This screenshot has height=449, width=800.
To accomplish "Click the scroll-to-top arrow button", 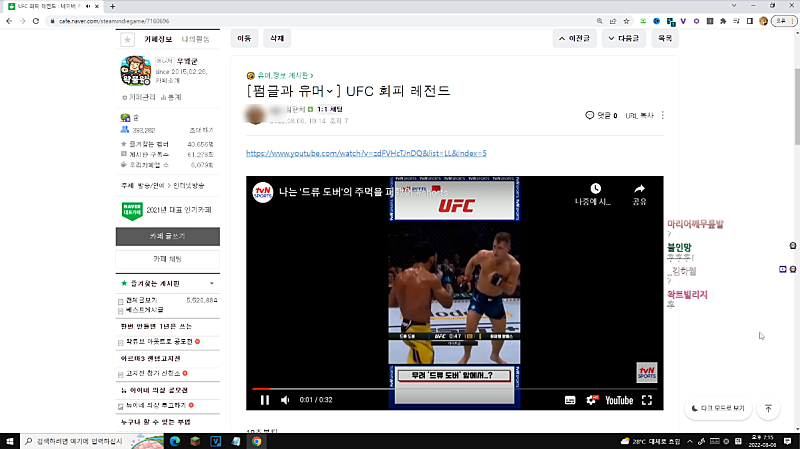I will (x=768, y=408).
